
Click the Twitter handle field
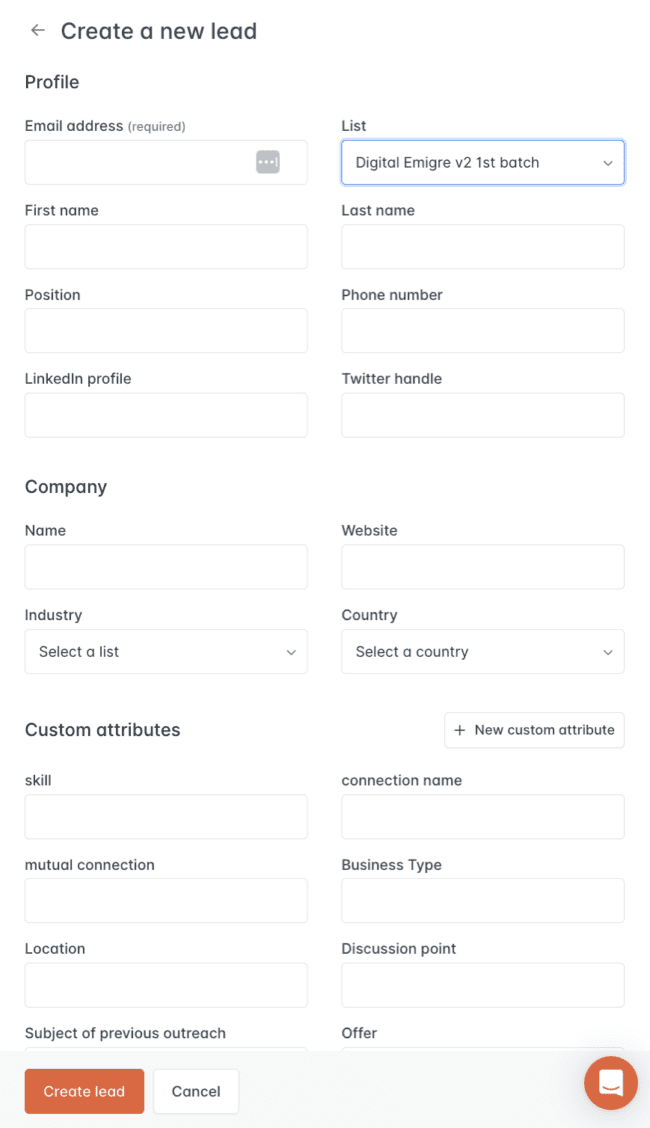(482, 414)
